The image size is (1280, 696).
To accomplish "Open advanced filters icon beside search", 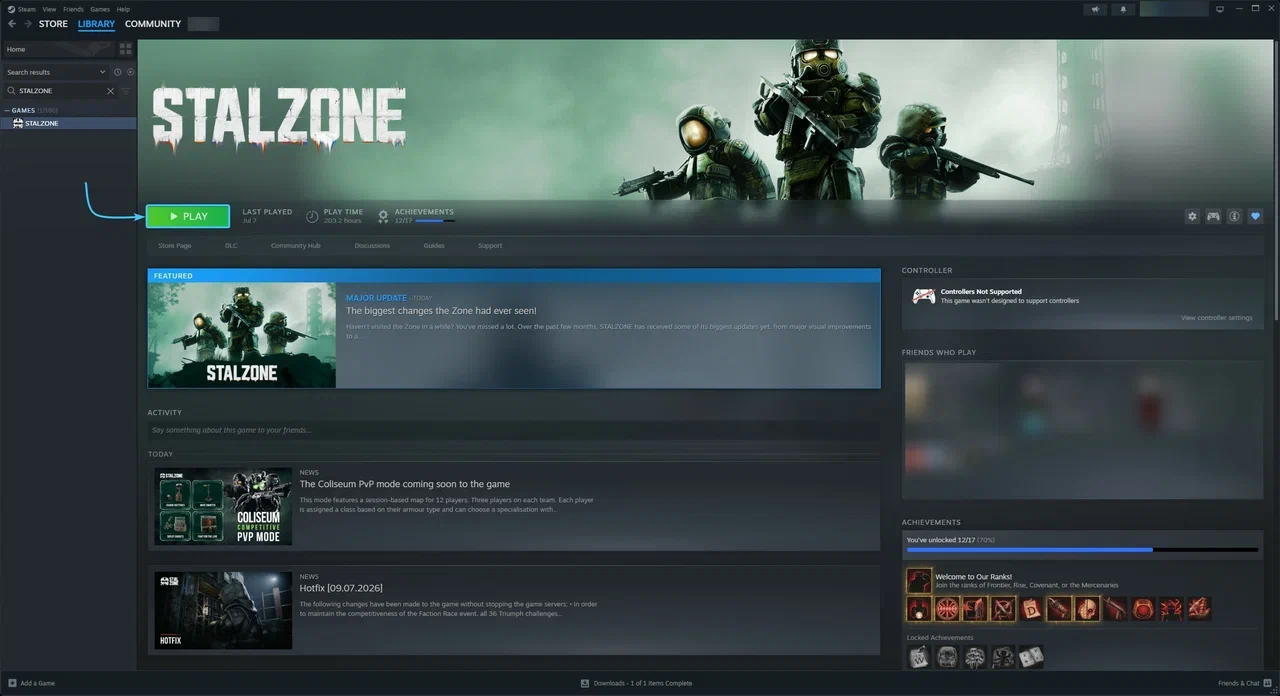I will point(126,91).
